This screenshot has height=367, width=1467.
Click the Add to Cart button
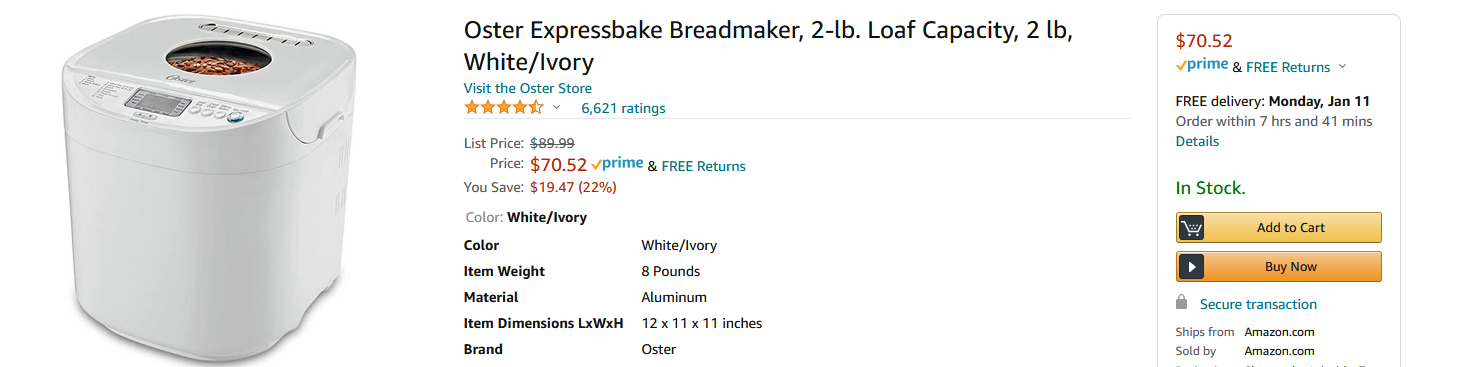point(1279,228)
